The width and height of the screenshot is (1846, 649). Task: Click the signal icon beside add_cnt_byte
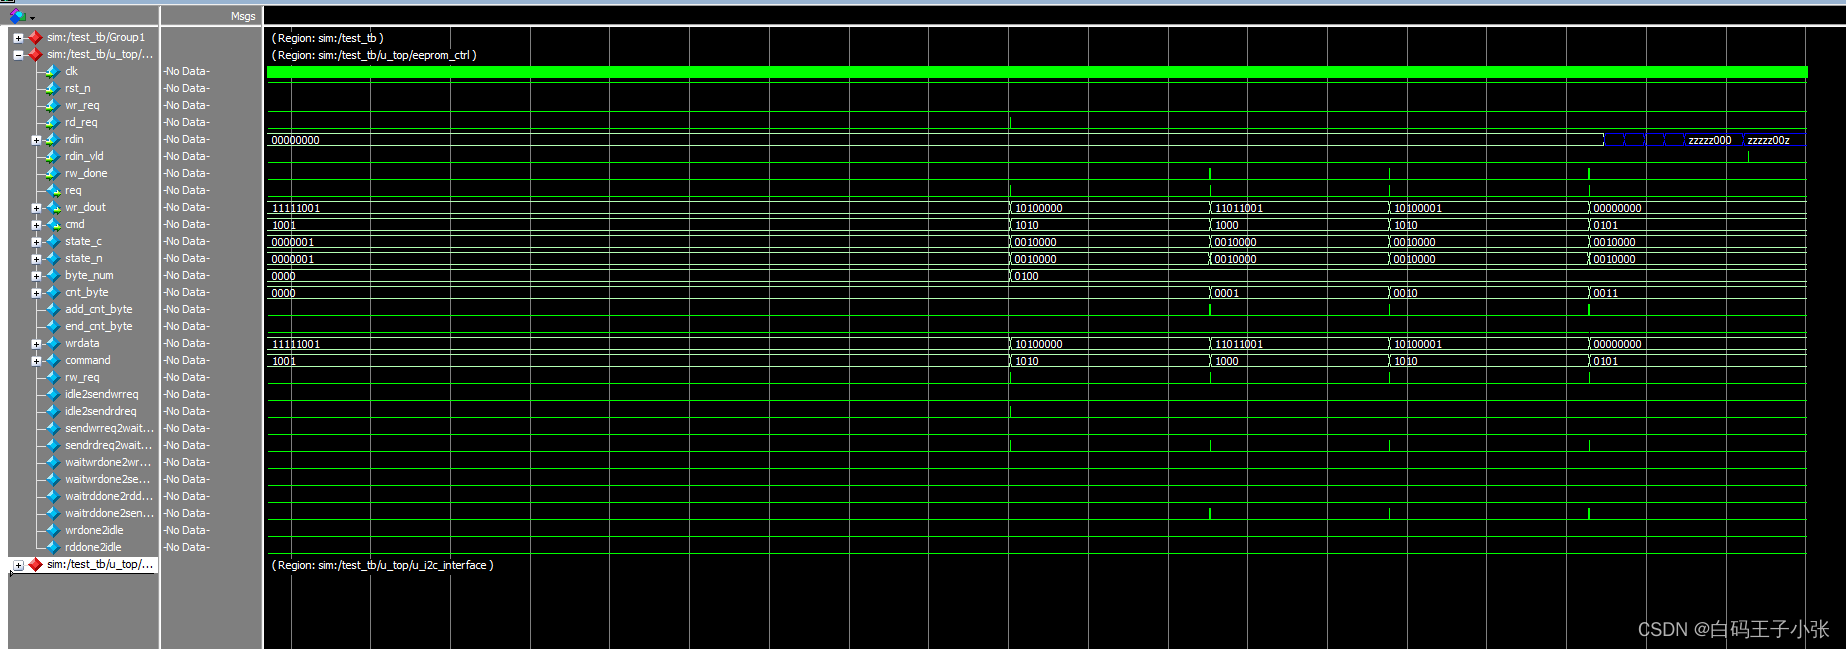[x=54, y=309]
